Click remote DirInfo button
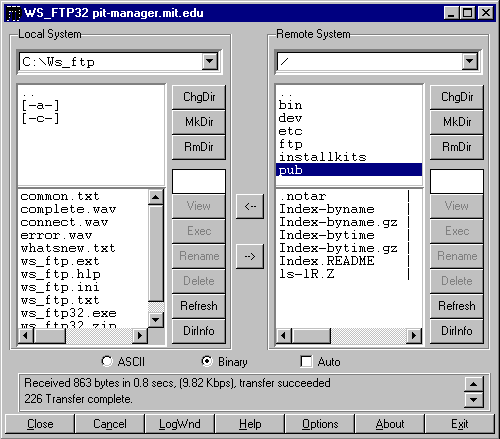The width and height of the screenshot is (500, 439). tap(457, 331)
